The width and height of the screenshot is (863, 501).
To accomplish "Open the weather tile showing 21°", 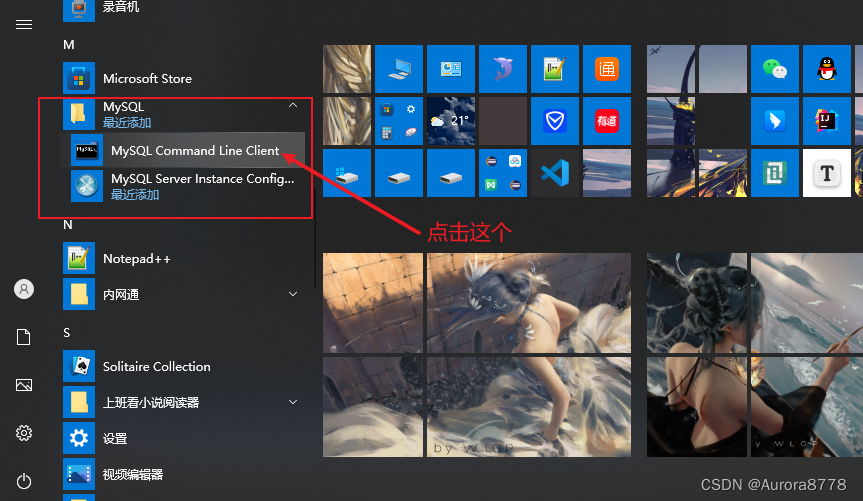I will click(451, 121).
